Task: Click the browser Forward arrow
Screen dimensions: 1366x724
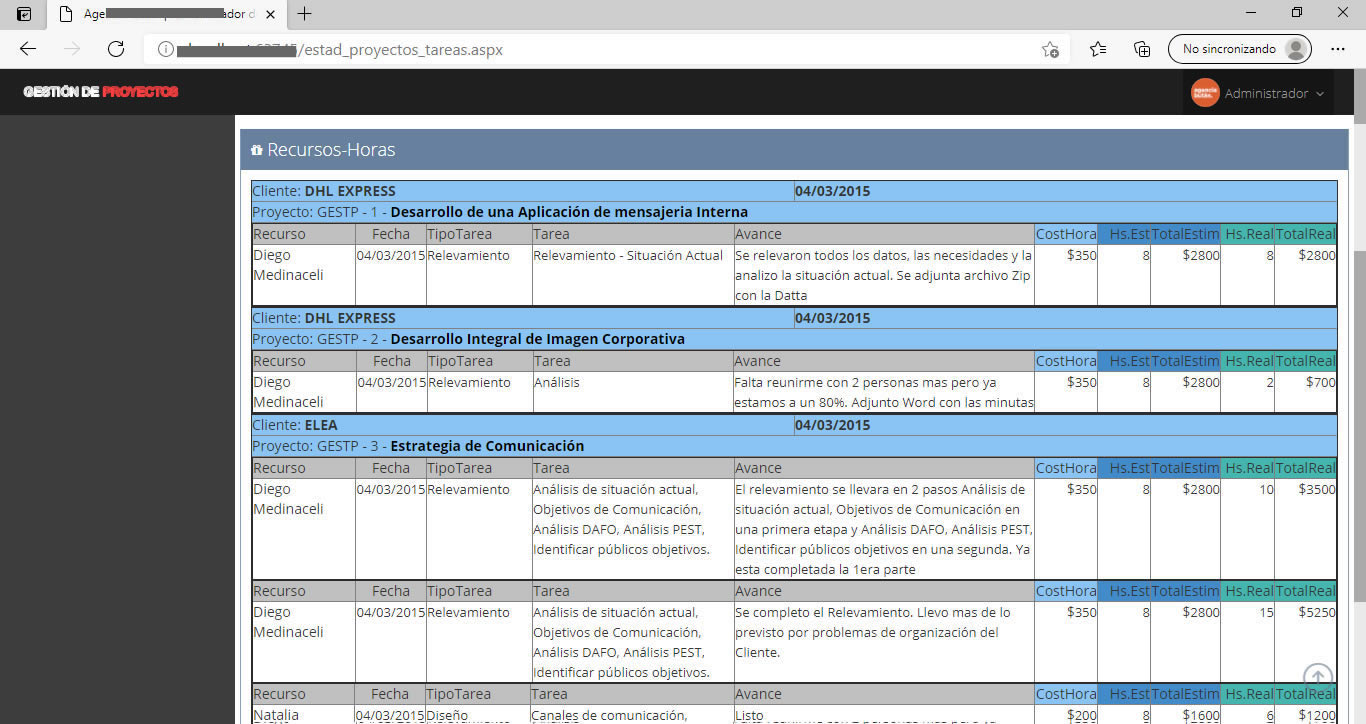Action: (x=72, y=49)
